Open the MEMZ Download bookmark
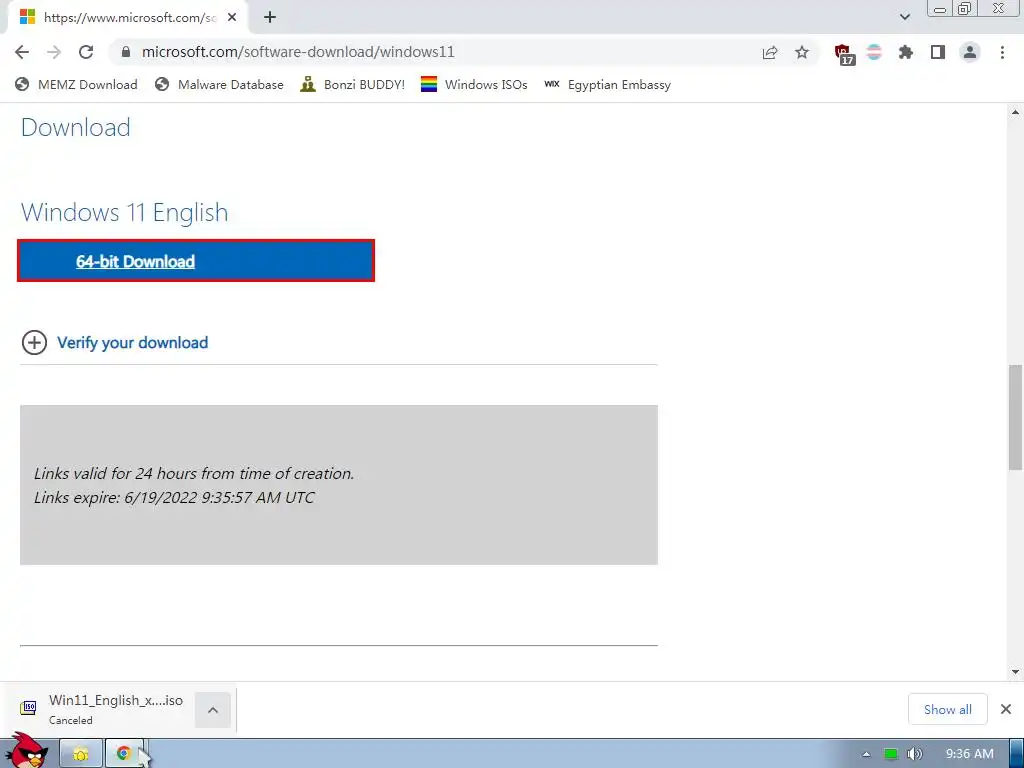Screen dimensions: 1024x768 [76, 84]
